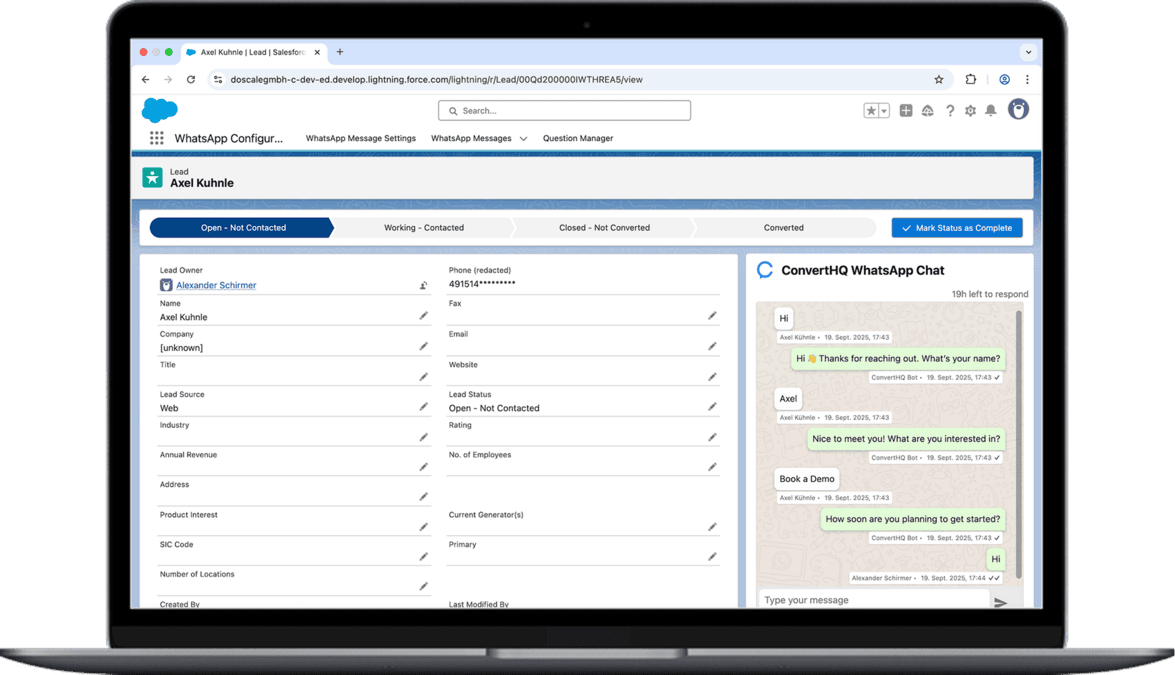Expand the favorites list dropdown arrow
This screenshot has width=1175, height=675.
(884, 111)
